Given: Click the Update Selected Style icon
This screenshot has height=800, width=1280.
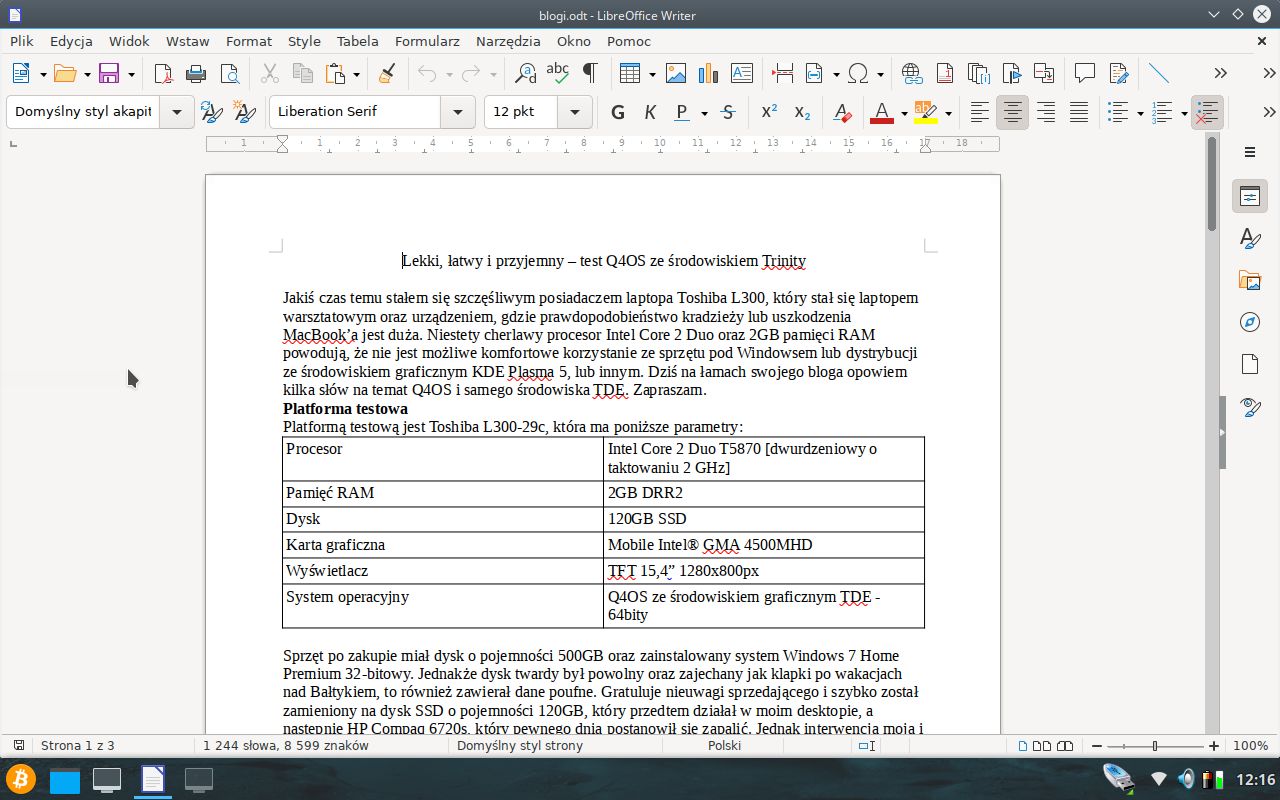Looking at the screenshot, I should click(211, 112).
